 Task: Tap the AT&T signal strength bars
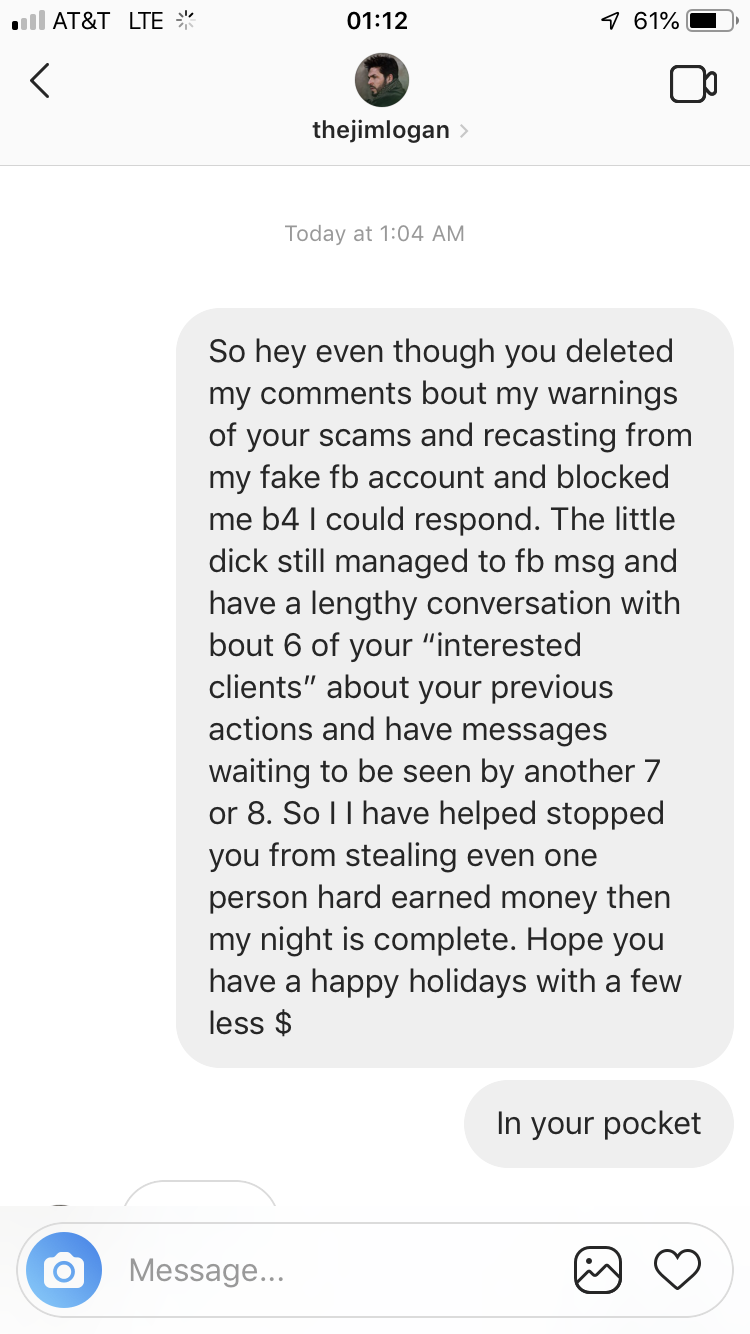(x=27, y=21)
